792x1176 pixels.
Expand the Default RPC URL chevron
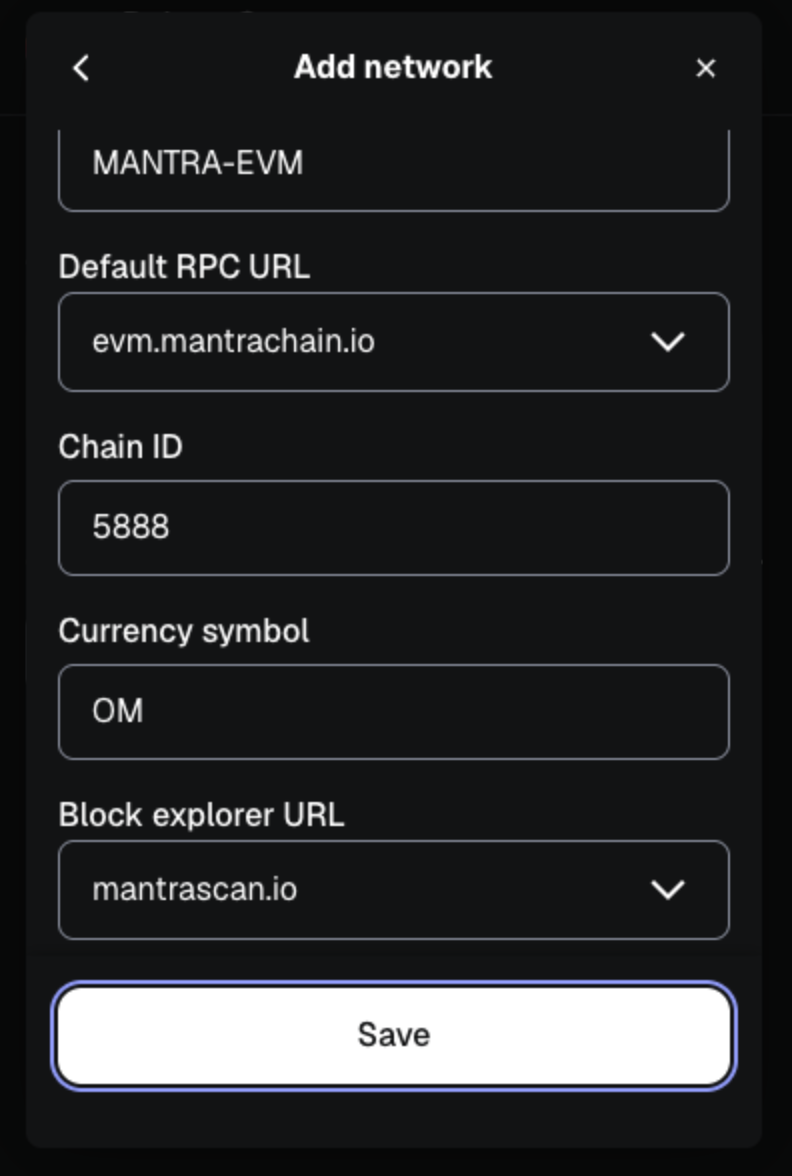point(667,342)
